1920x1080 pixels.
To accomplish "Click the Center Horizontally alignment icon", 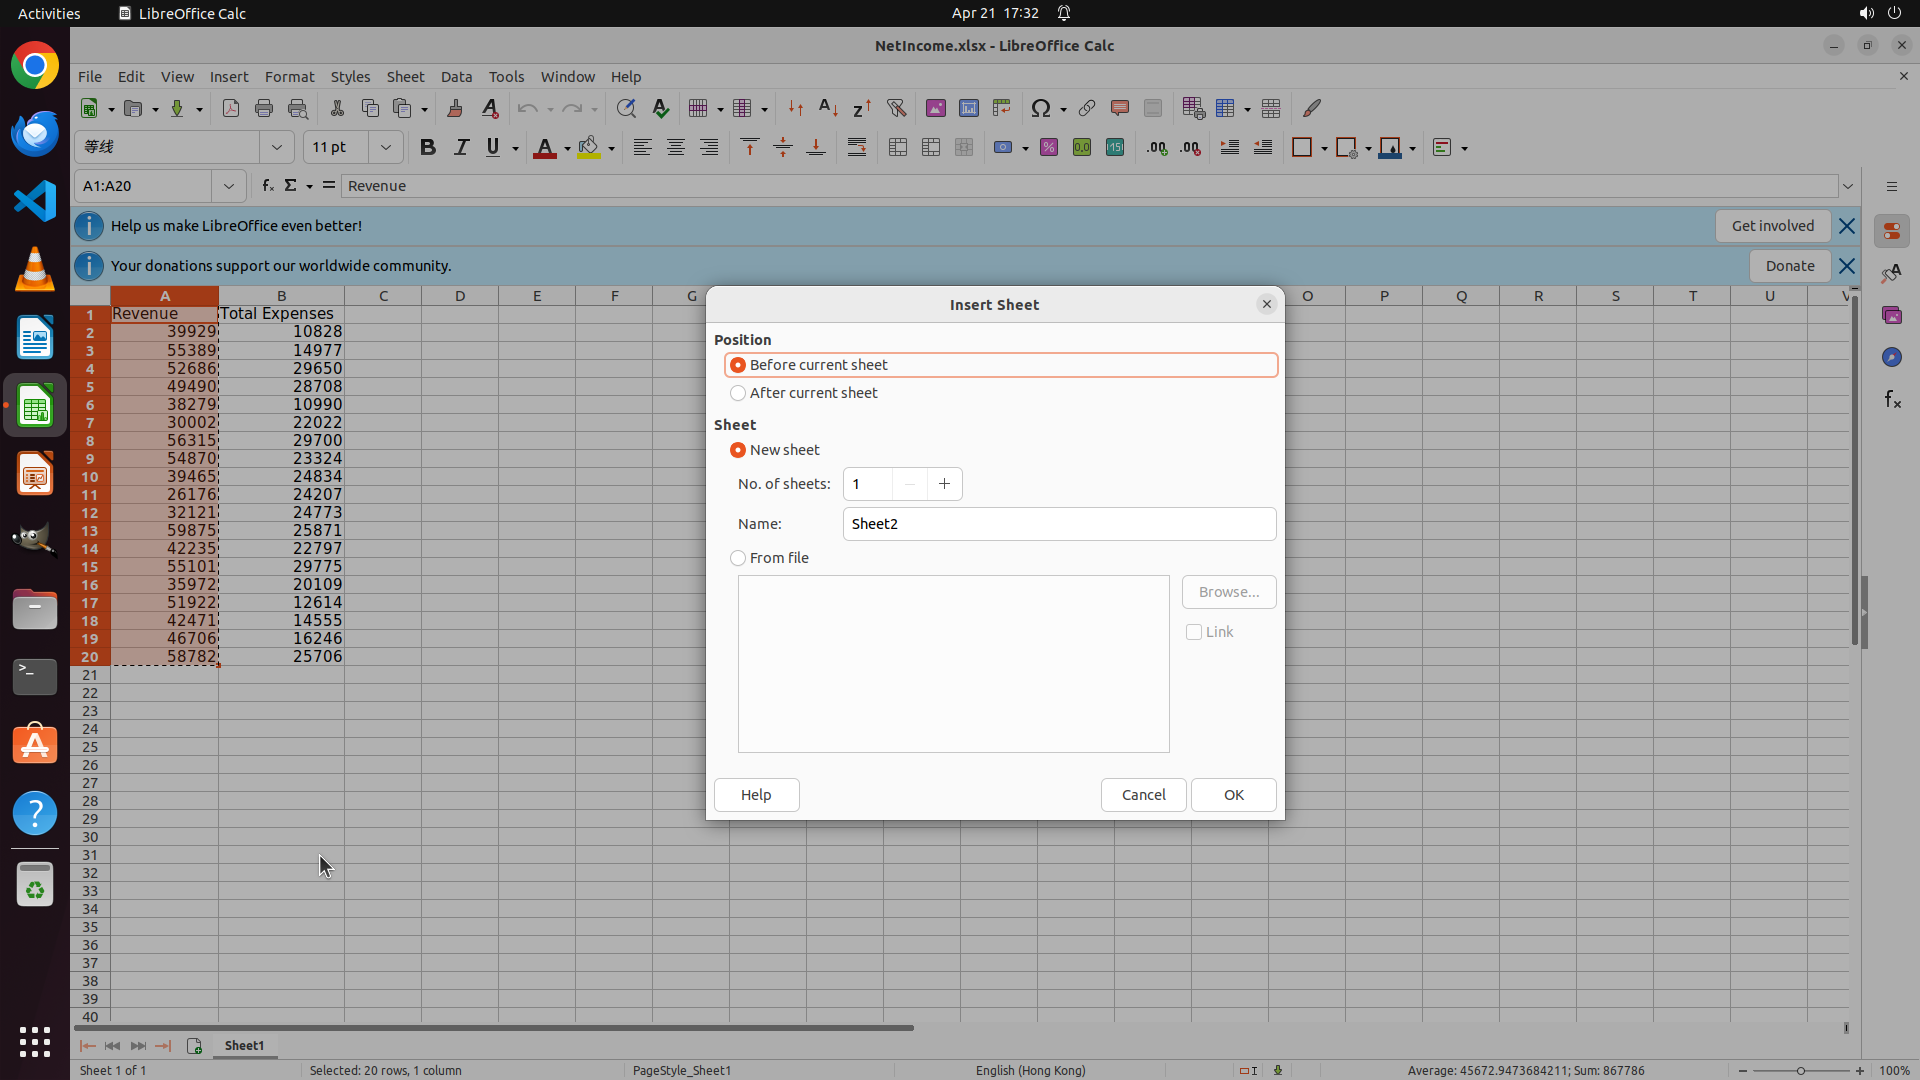I will coord(676,148).
